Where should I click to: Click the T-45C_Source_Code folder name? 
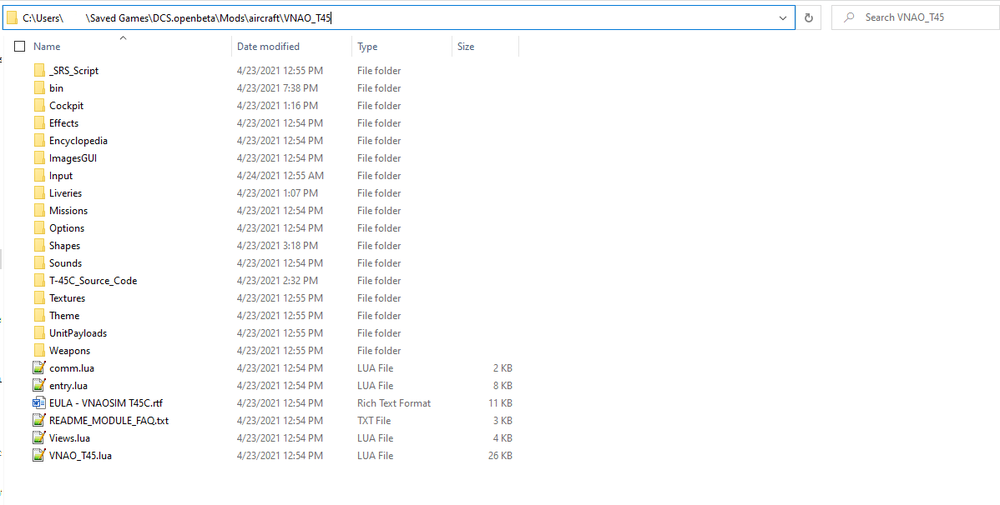[x=93, y=281]
